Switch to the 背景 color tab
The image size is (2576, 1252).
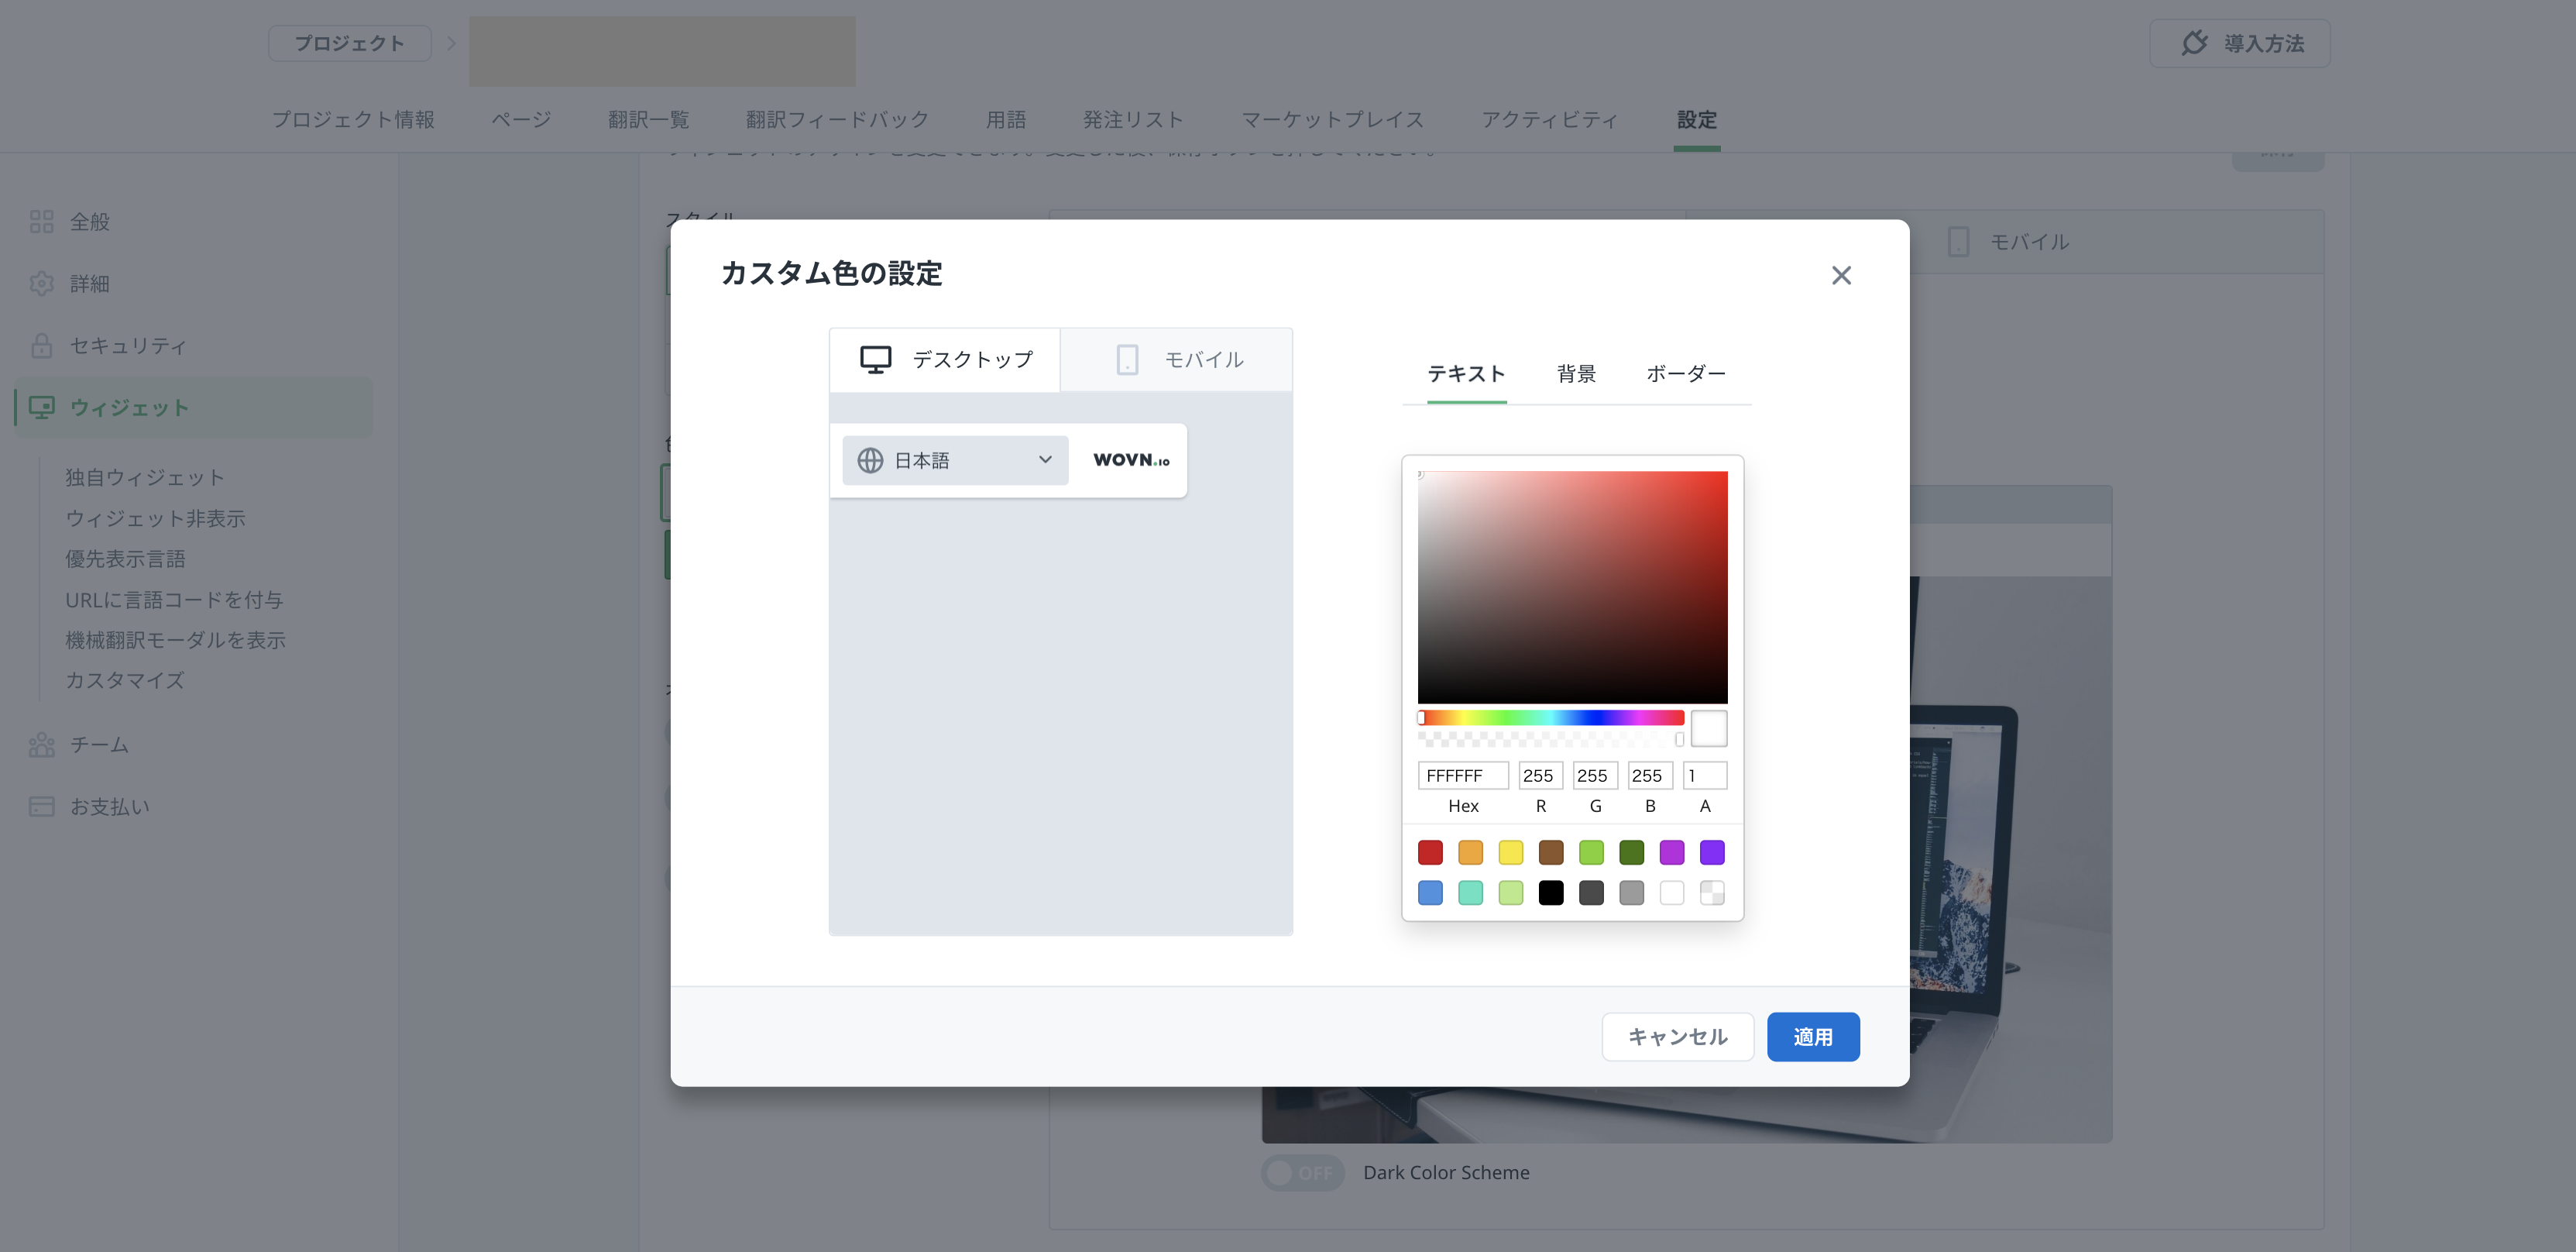point(1576,373)
